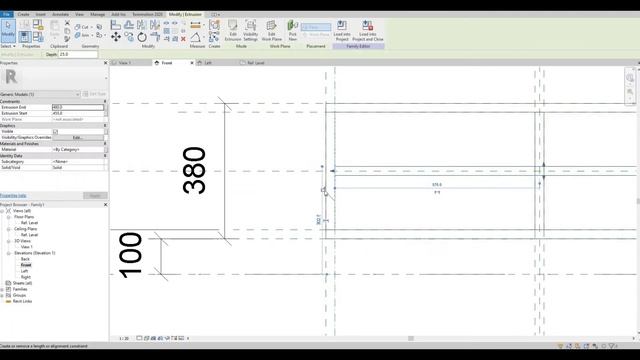The width and height of the screenshot is (640, 360).
Task: Select Sheets (all) in Project Browser
Action: (x=22, y=283)
